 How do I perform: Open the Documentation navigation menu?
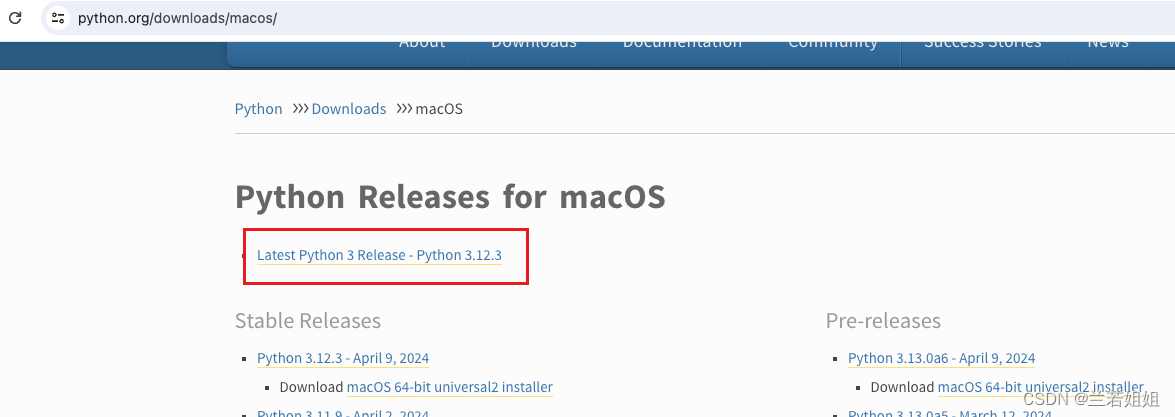click(x=682, y=44)
